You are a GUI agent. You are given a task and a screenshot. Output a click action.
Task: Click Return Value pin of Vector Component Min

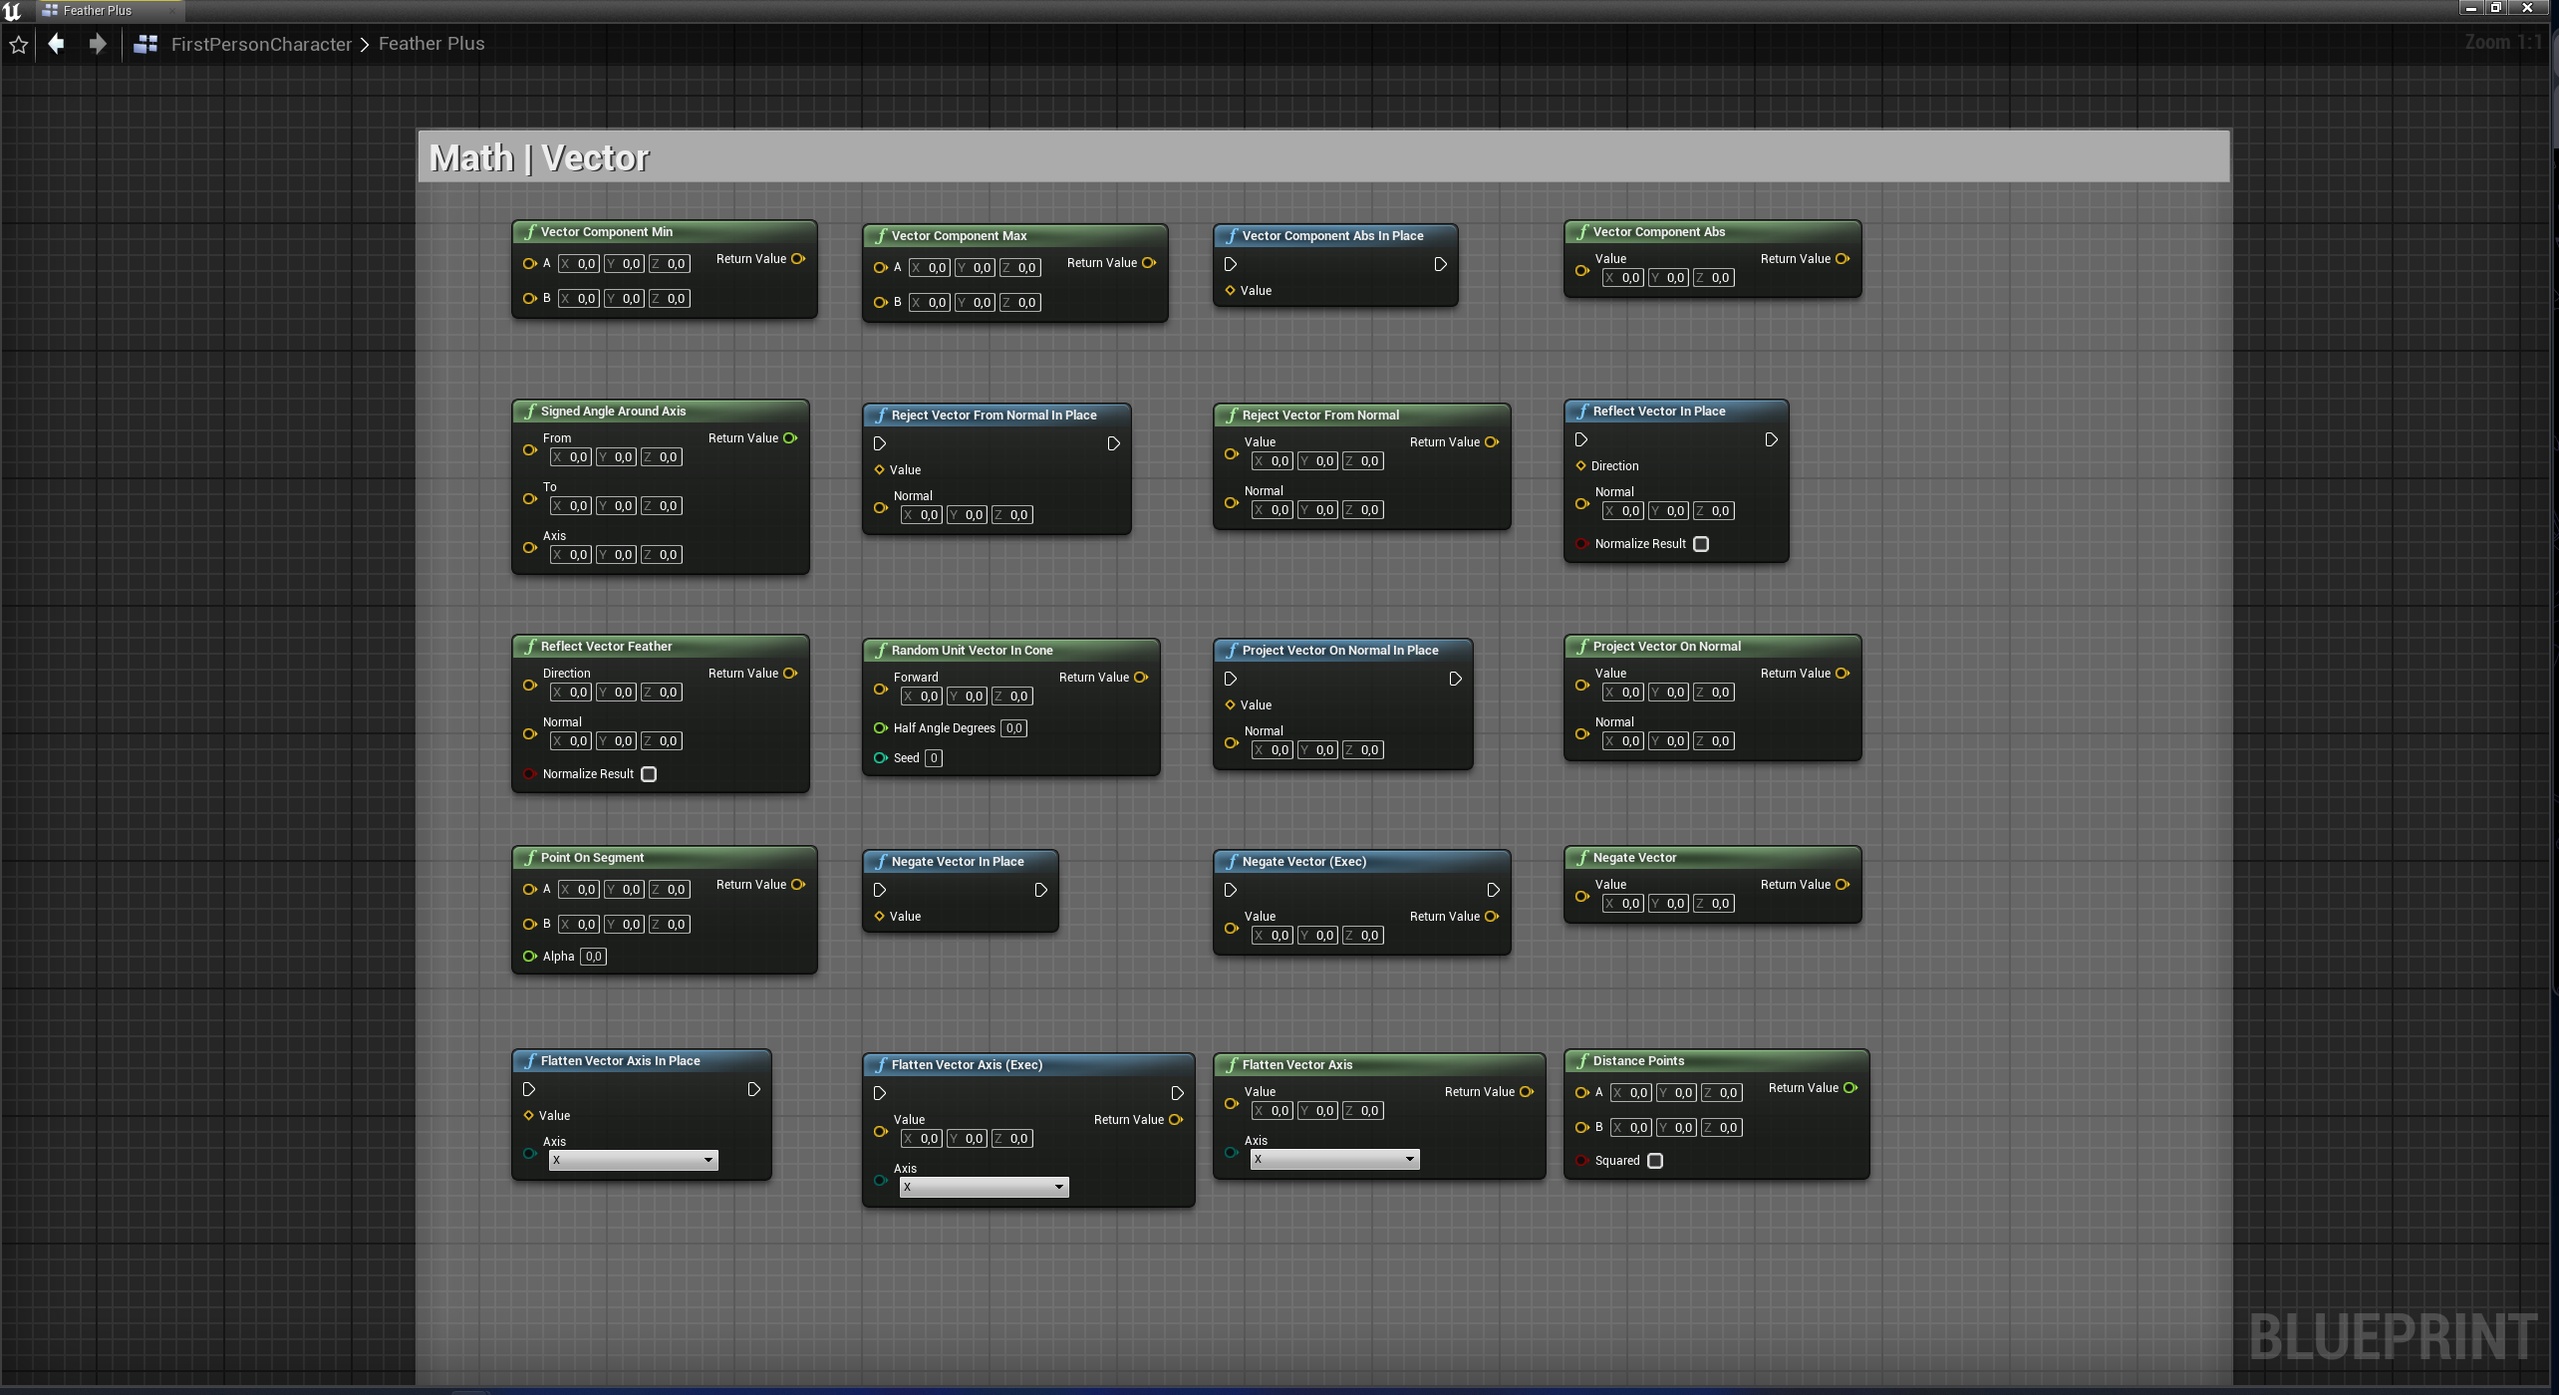pyautogui.click(x=798, y=259)
